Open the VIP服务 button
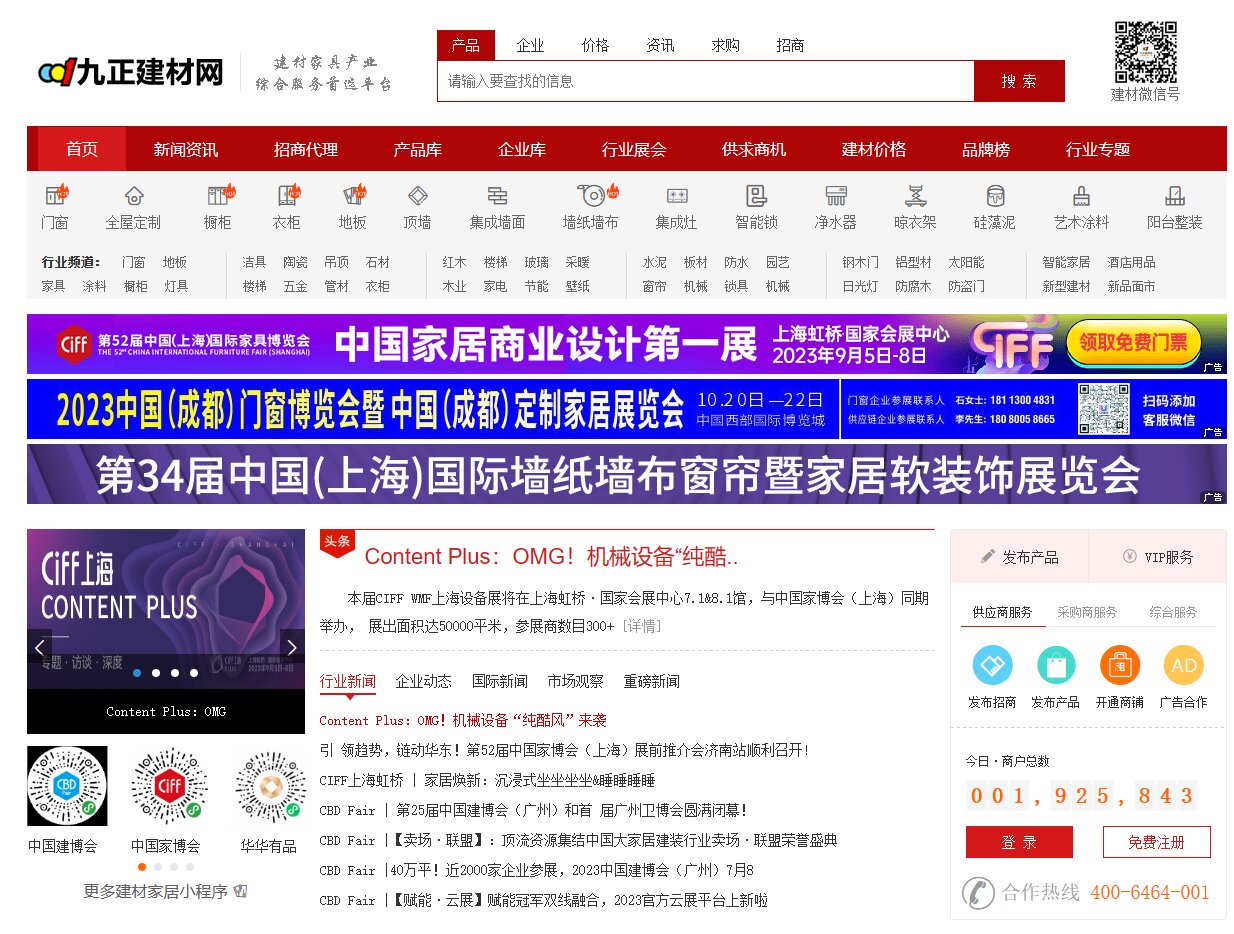 pos(1157,557)
